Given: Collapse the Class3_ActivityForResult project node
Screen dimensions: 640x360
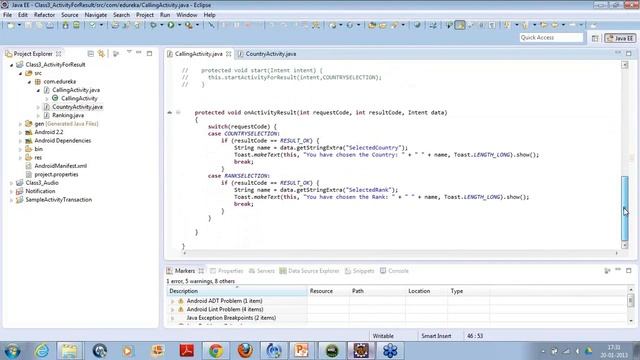Looking at the screenshot, I should (11, 65).
